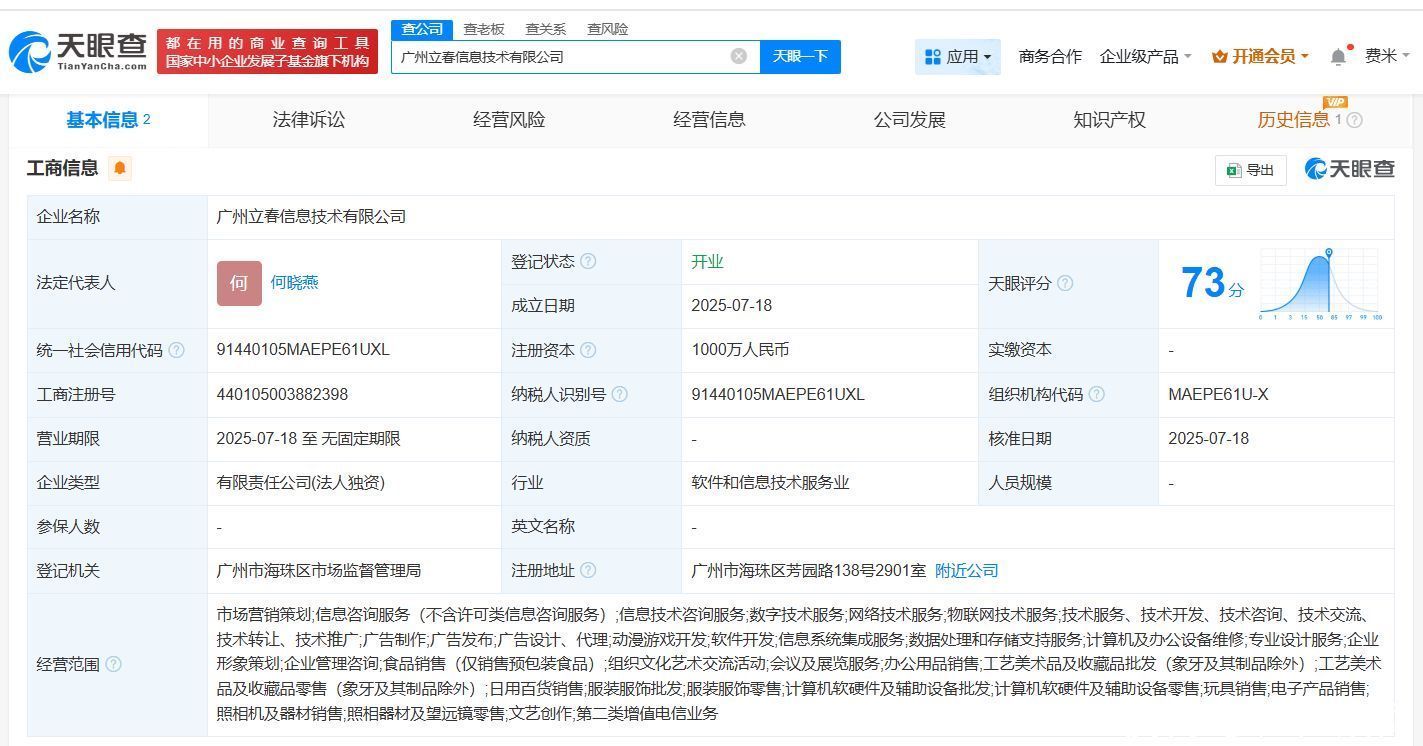Open the 商务合作 link

coord(1050,57)
